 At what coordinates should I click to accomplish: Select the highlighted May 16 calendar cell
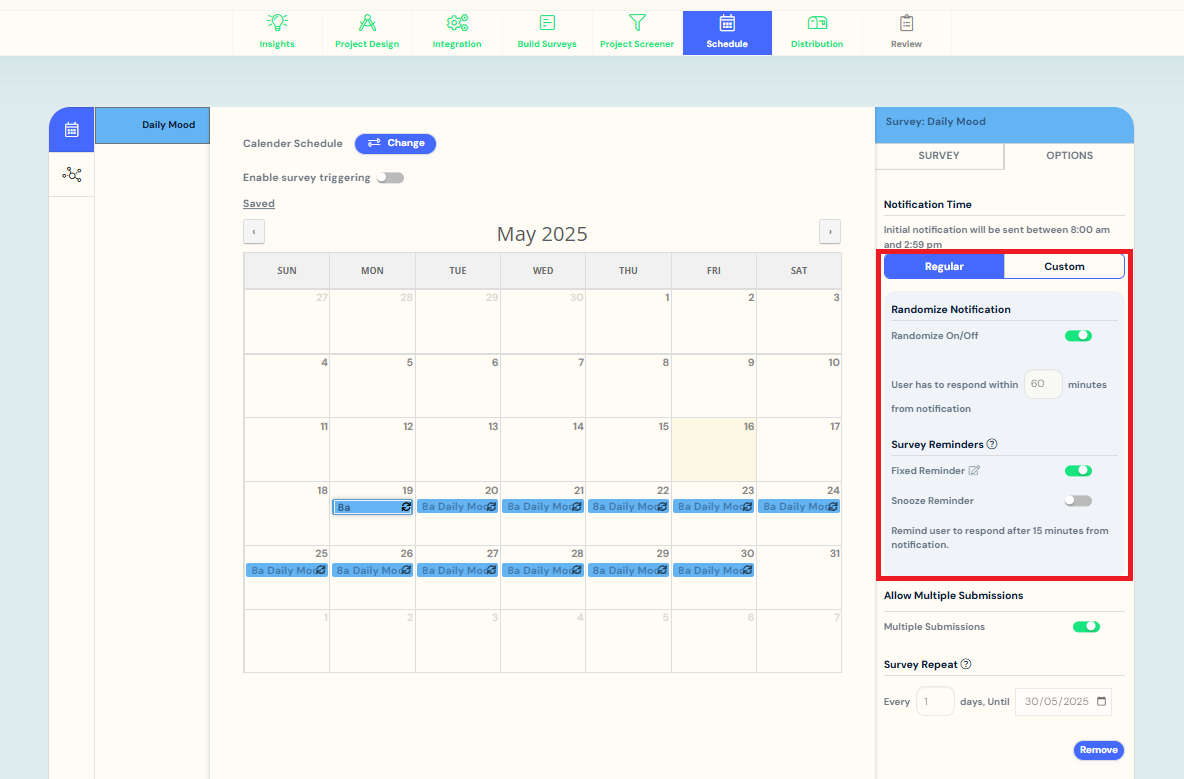pos(714,449)
